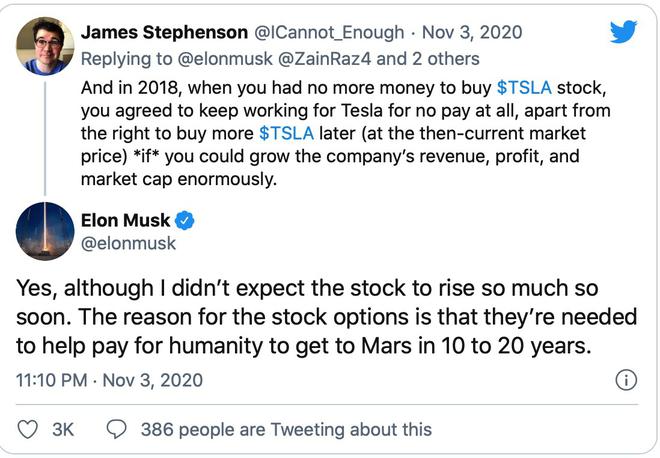660x458 pixels.
Task: Open the first $TSLA cashtag before "stock"
Action: pyautogui.click(x=526, y=87)
